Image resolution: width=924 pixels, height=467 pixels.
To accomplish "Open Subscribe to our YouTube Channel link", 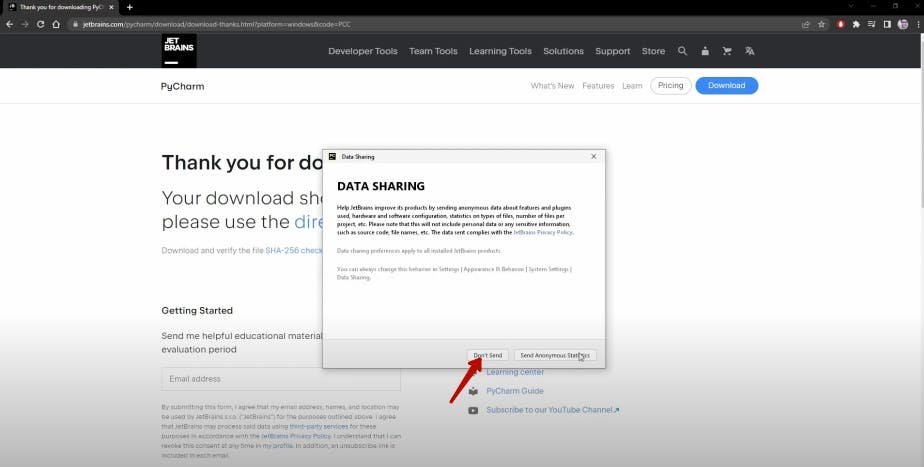I will click(553, 410).
